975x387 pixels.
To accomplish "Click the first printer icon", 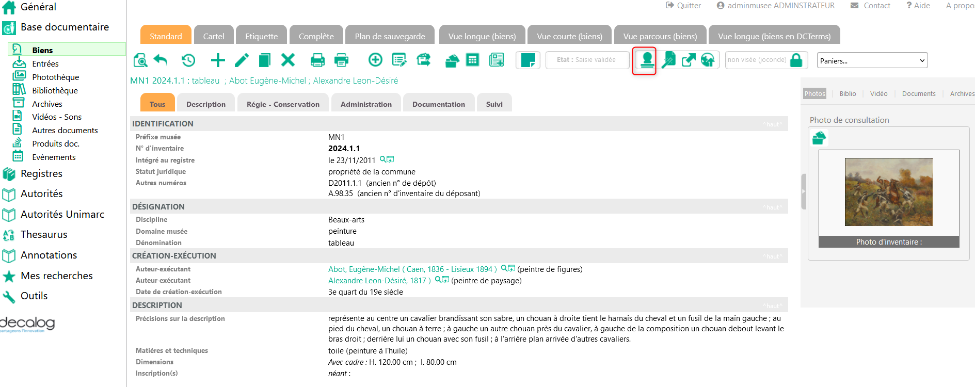I will tap(318, 60).
